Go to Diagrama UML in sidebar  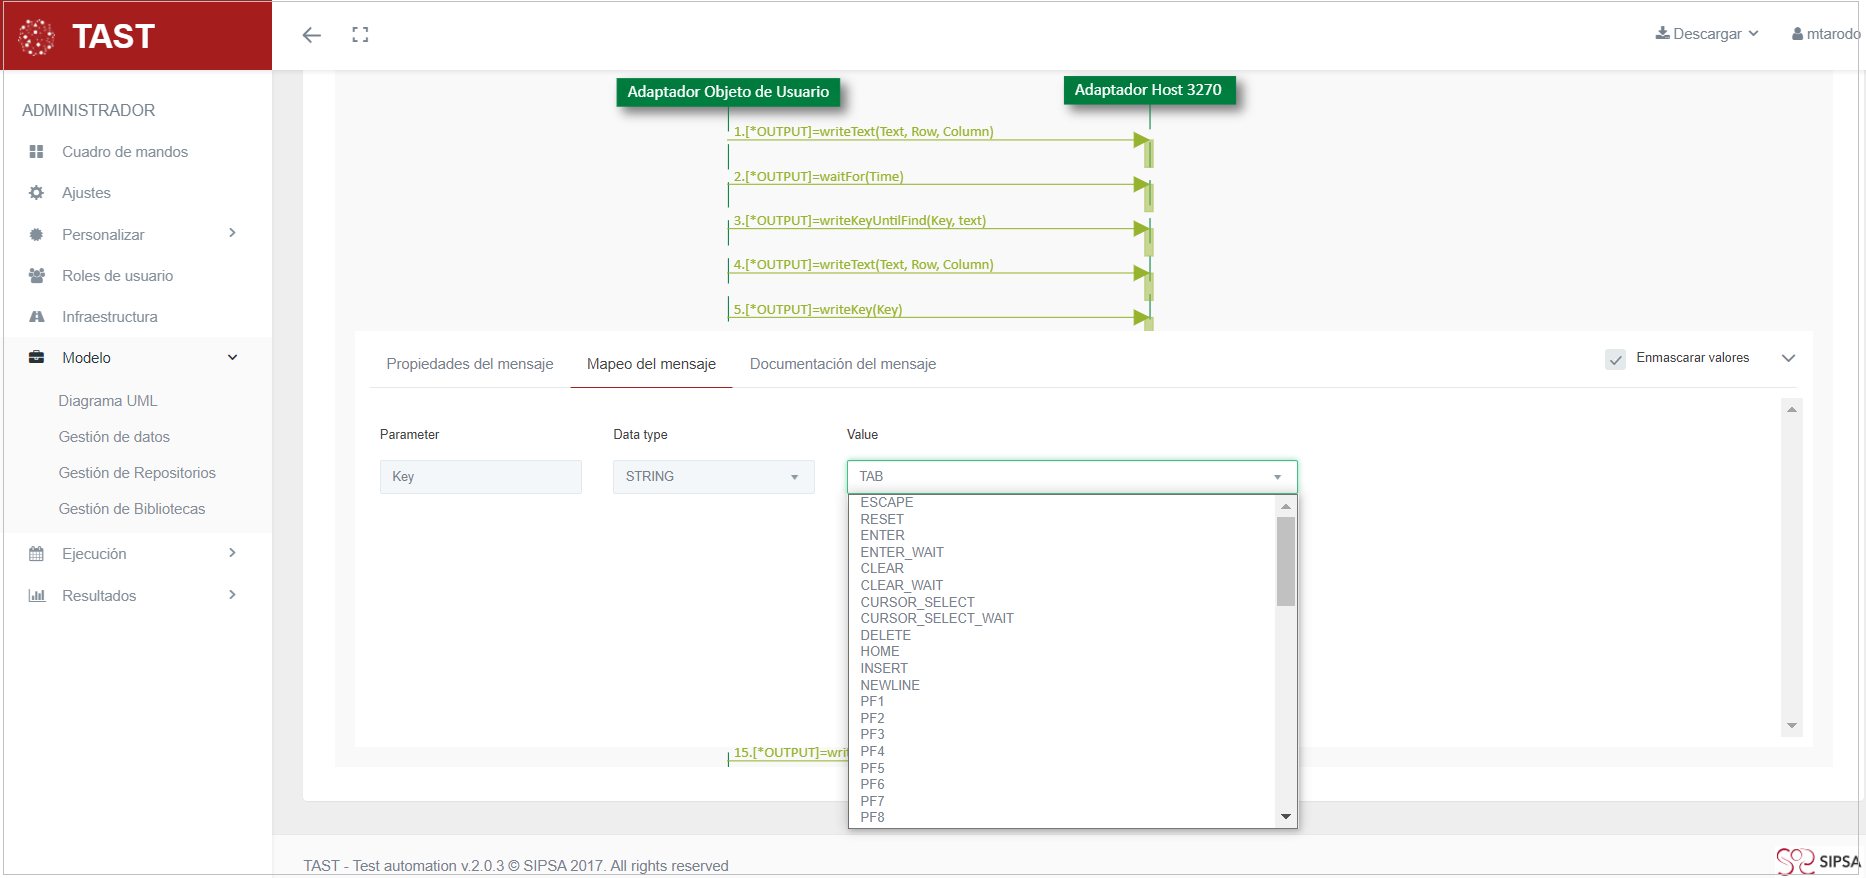click(108, 401)
